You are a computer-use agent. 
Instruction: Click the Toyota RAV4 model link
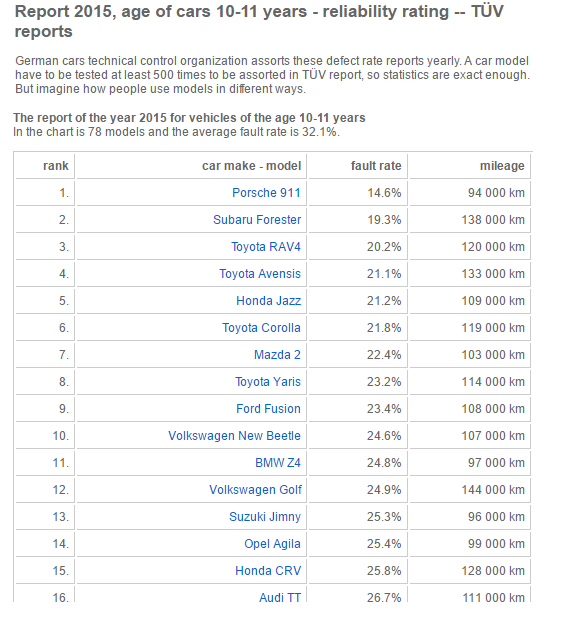pos(266,247)
